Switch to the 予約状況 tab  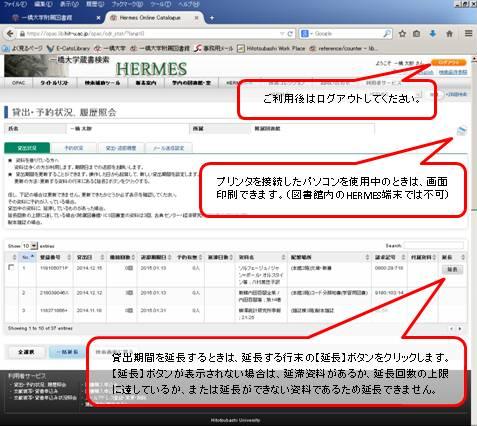(73, 148)
